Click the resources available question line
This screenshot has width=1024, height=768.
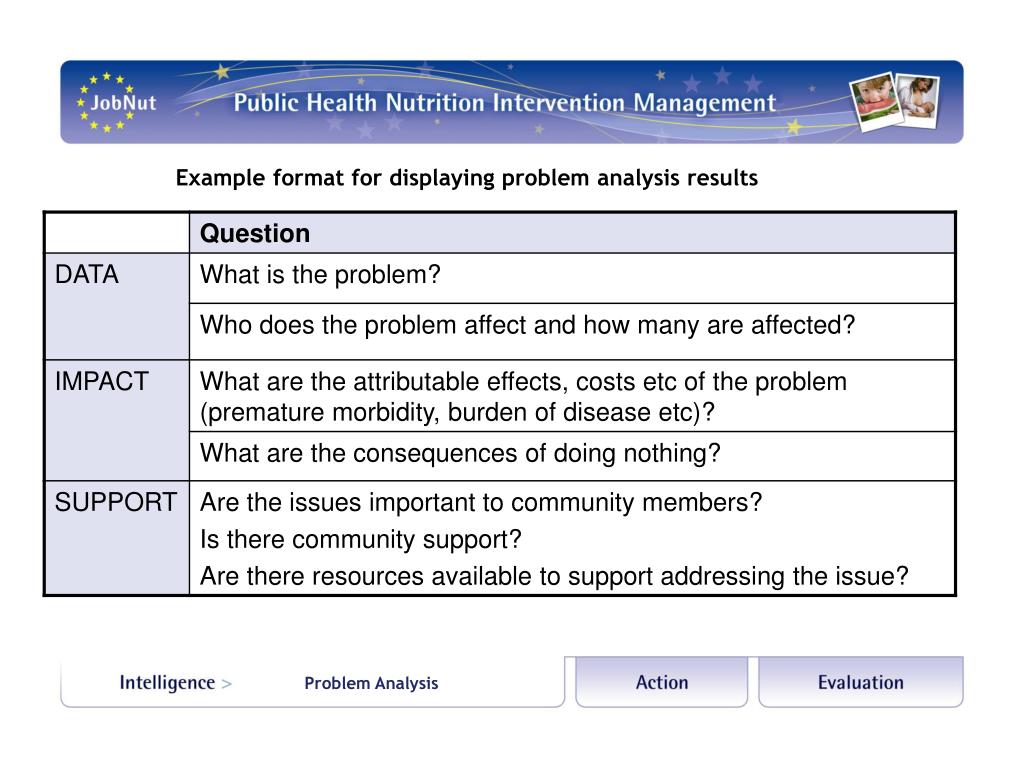[554, 576]
